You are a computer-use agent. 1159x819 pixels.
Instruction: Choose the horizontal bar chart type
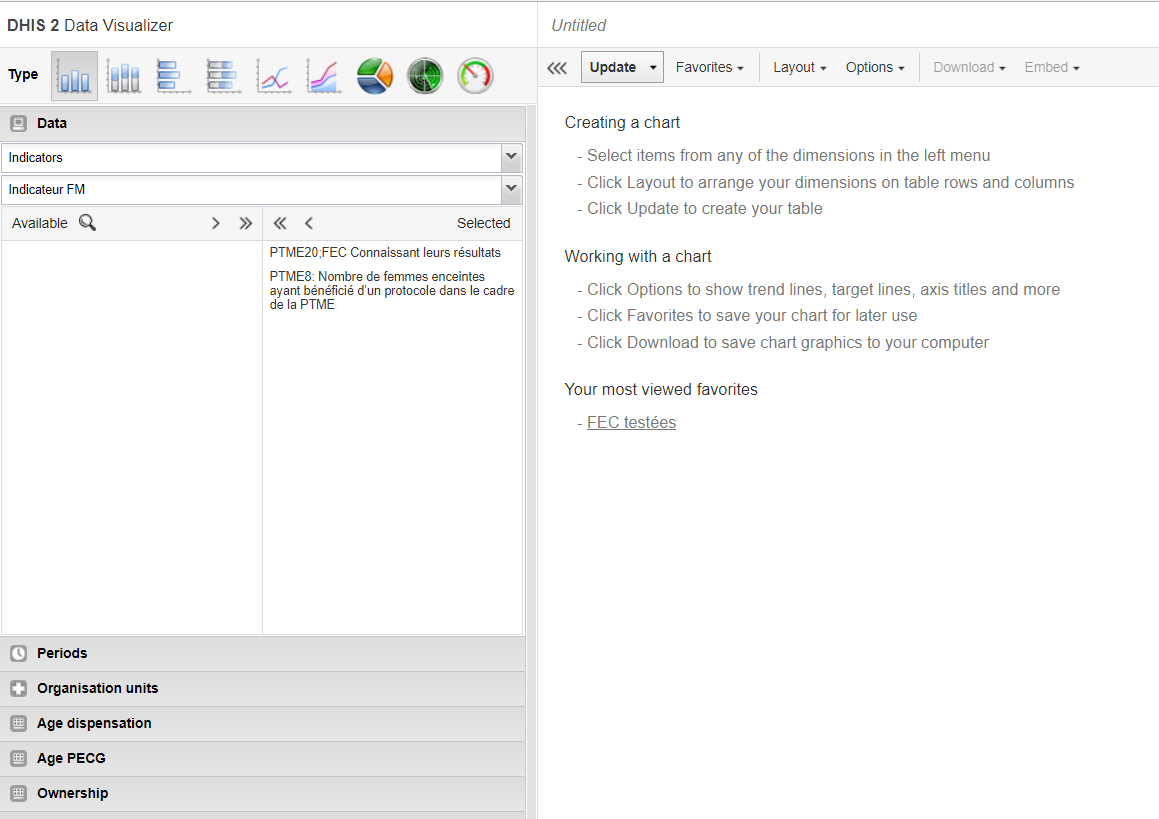(x=174, y=76)
